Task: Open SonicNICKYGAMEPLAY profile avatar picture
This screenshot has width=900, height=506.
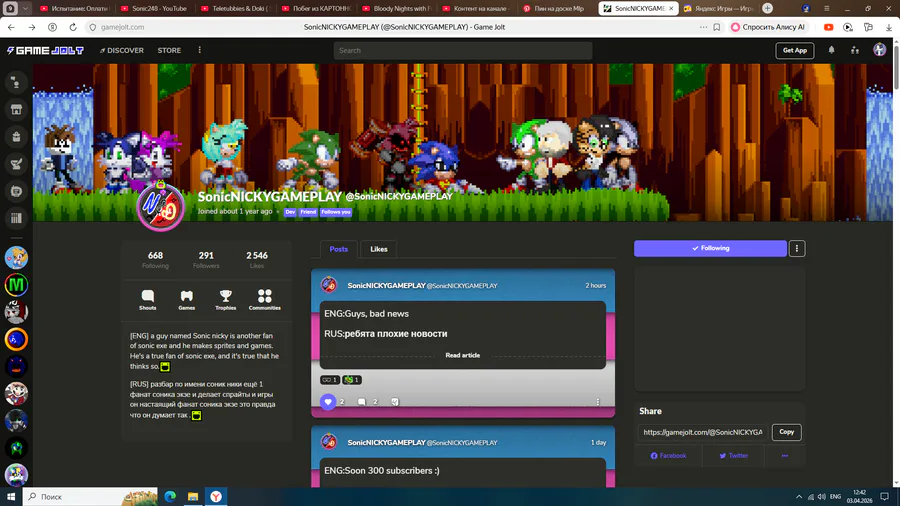Action: pyautogui.click(x=161, y=207)
